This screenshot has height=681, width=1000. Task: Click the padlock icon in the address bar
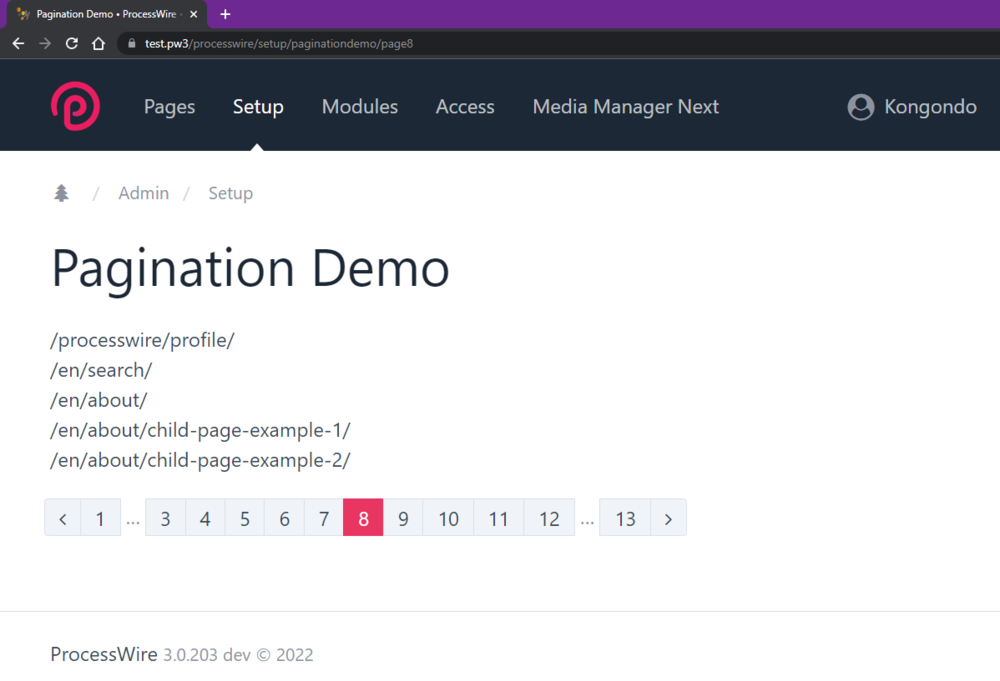pos(131,43)
